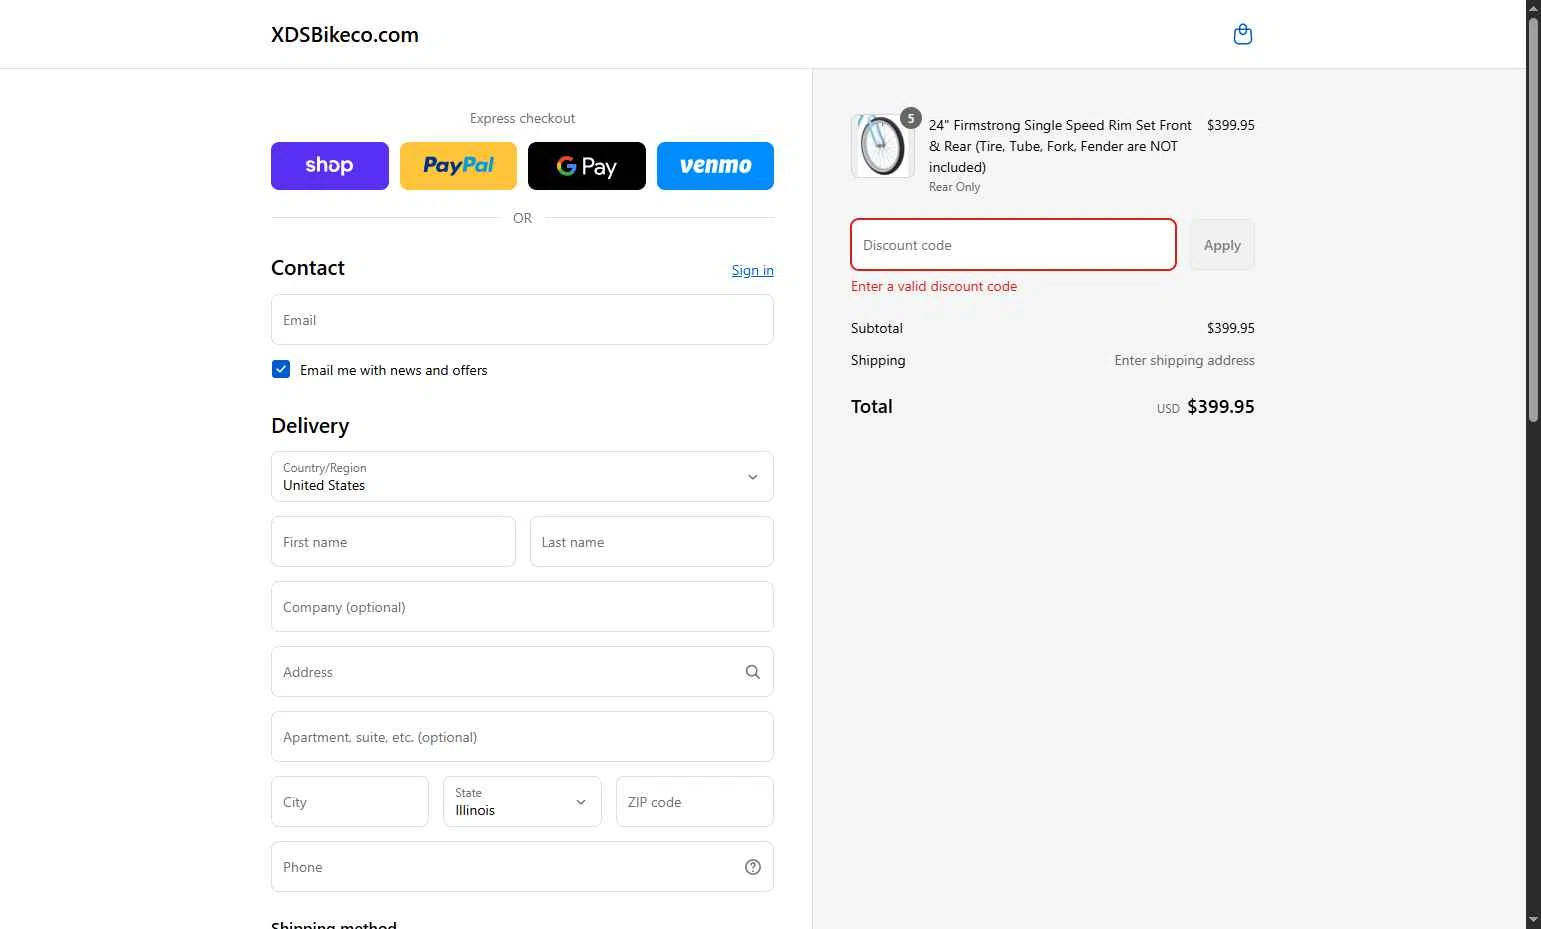Click the bike rim product thumbnail
The height and width of the screenshot is (929, 1541).
point(883,146)
